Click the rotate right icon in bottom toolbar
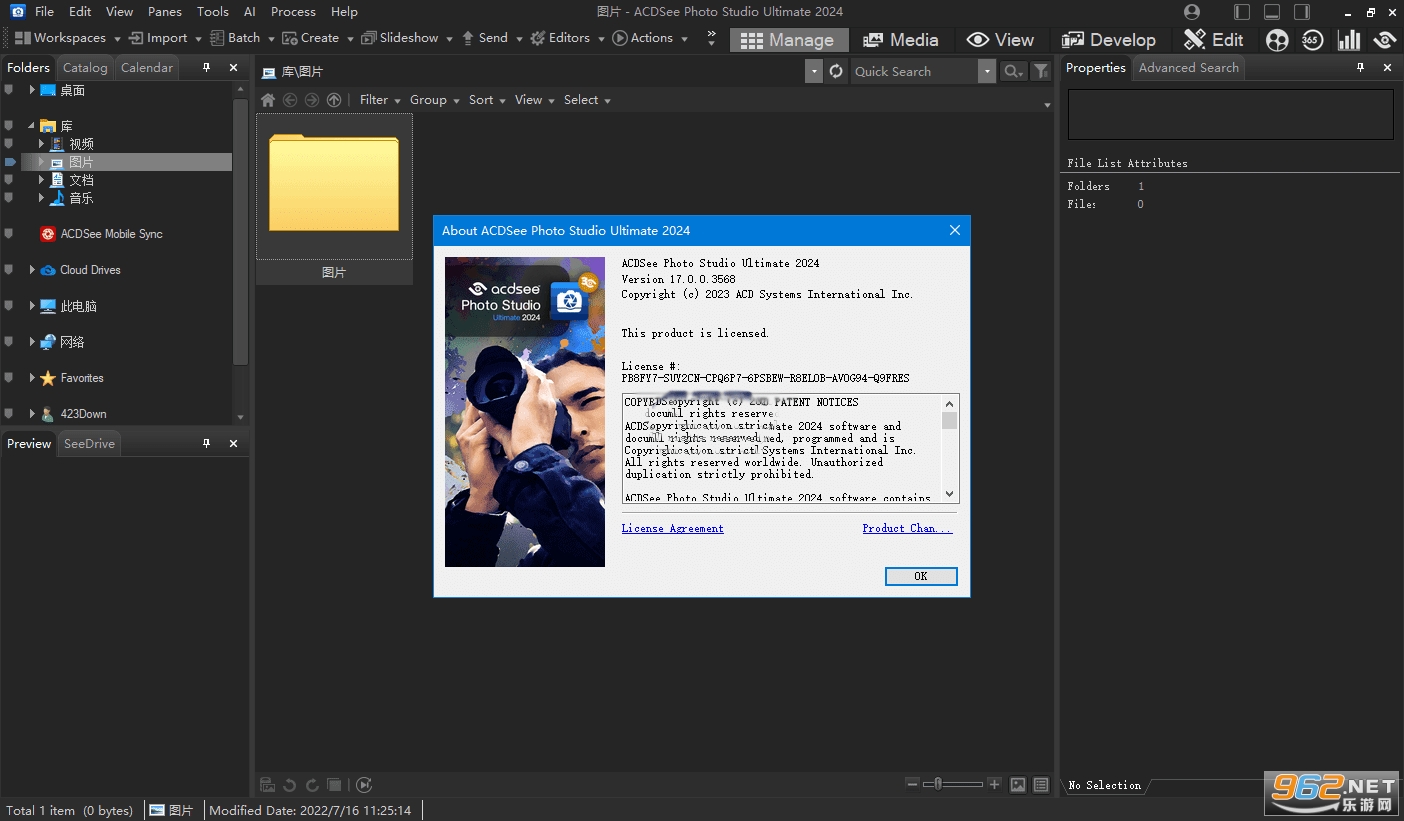The width and height of the screenshot is (1404, 821). [x=312, y=785]
